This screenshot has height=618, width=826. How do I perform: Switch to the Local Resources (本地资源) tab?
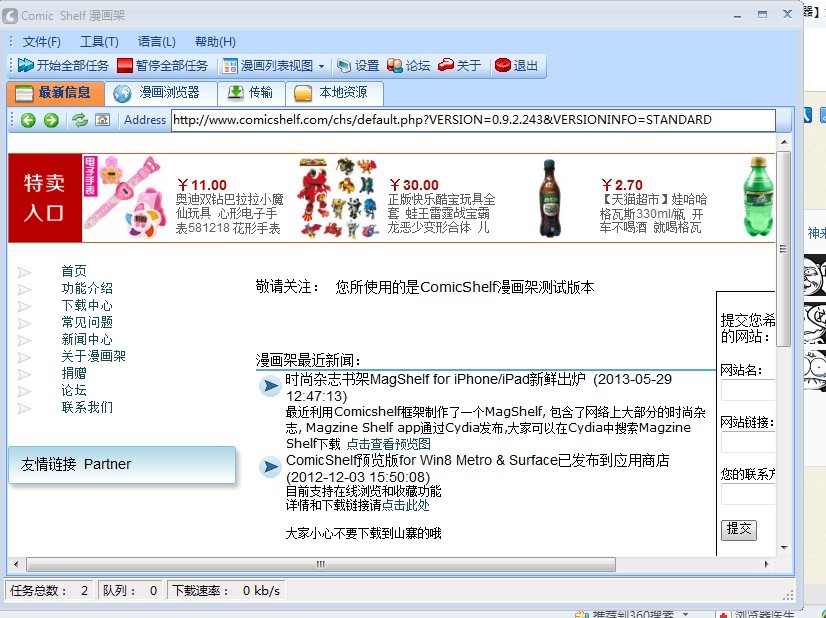(x=334, y=93)
